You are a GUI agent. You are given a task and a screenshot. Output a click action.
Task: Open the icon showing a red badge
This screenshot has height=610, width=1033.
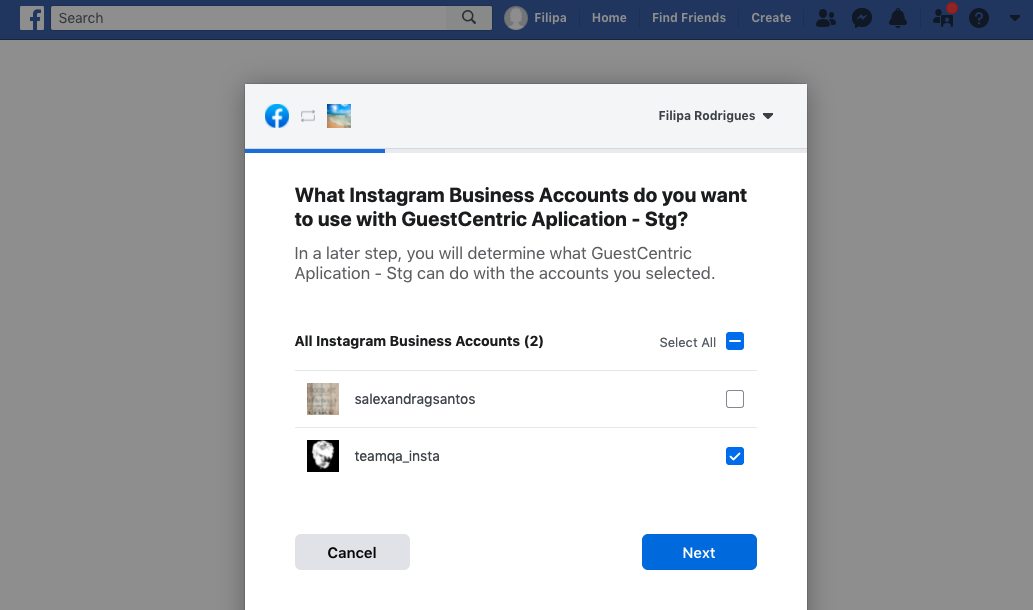[943, 16]
